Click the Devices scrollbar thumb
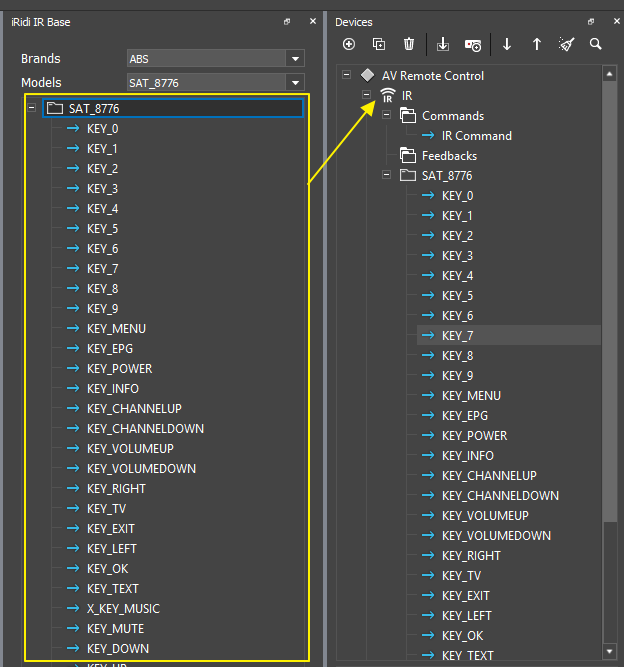This screenshot has height=667, width=624. 610,302
